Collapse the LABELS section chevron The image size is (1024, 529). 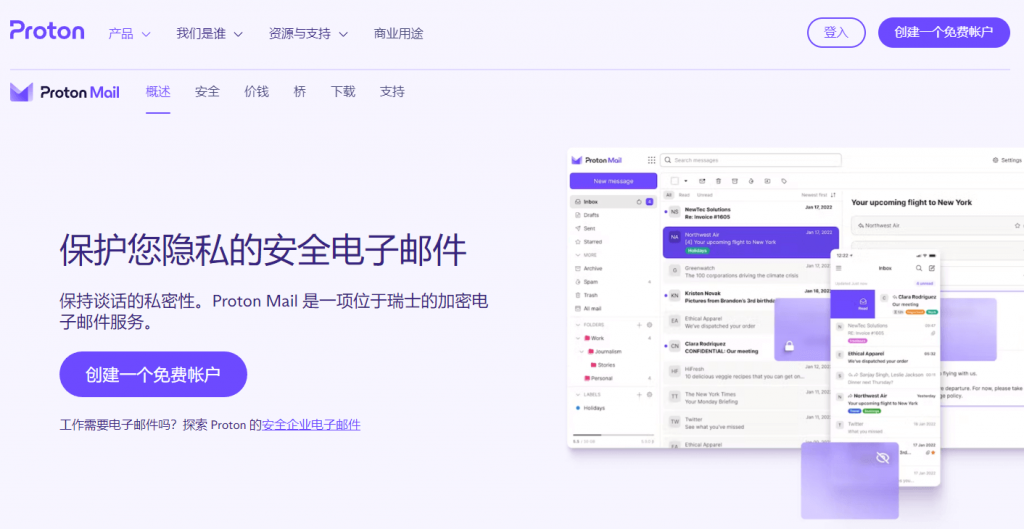[x=578, y=394]
